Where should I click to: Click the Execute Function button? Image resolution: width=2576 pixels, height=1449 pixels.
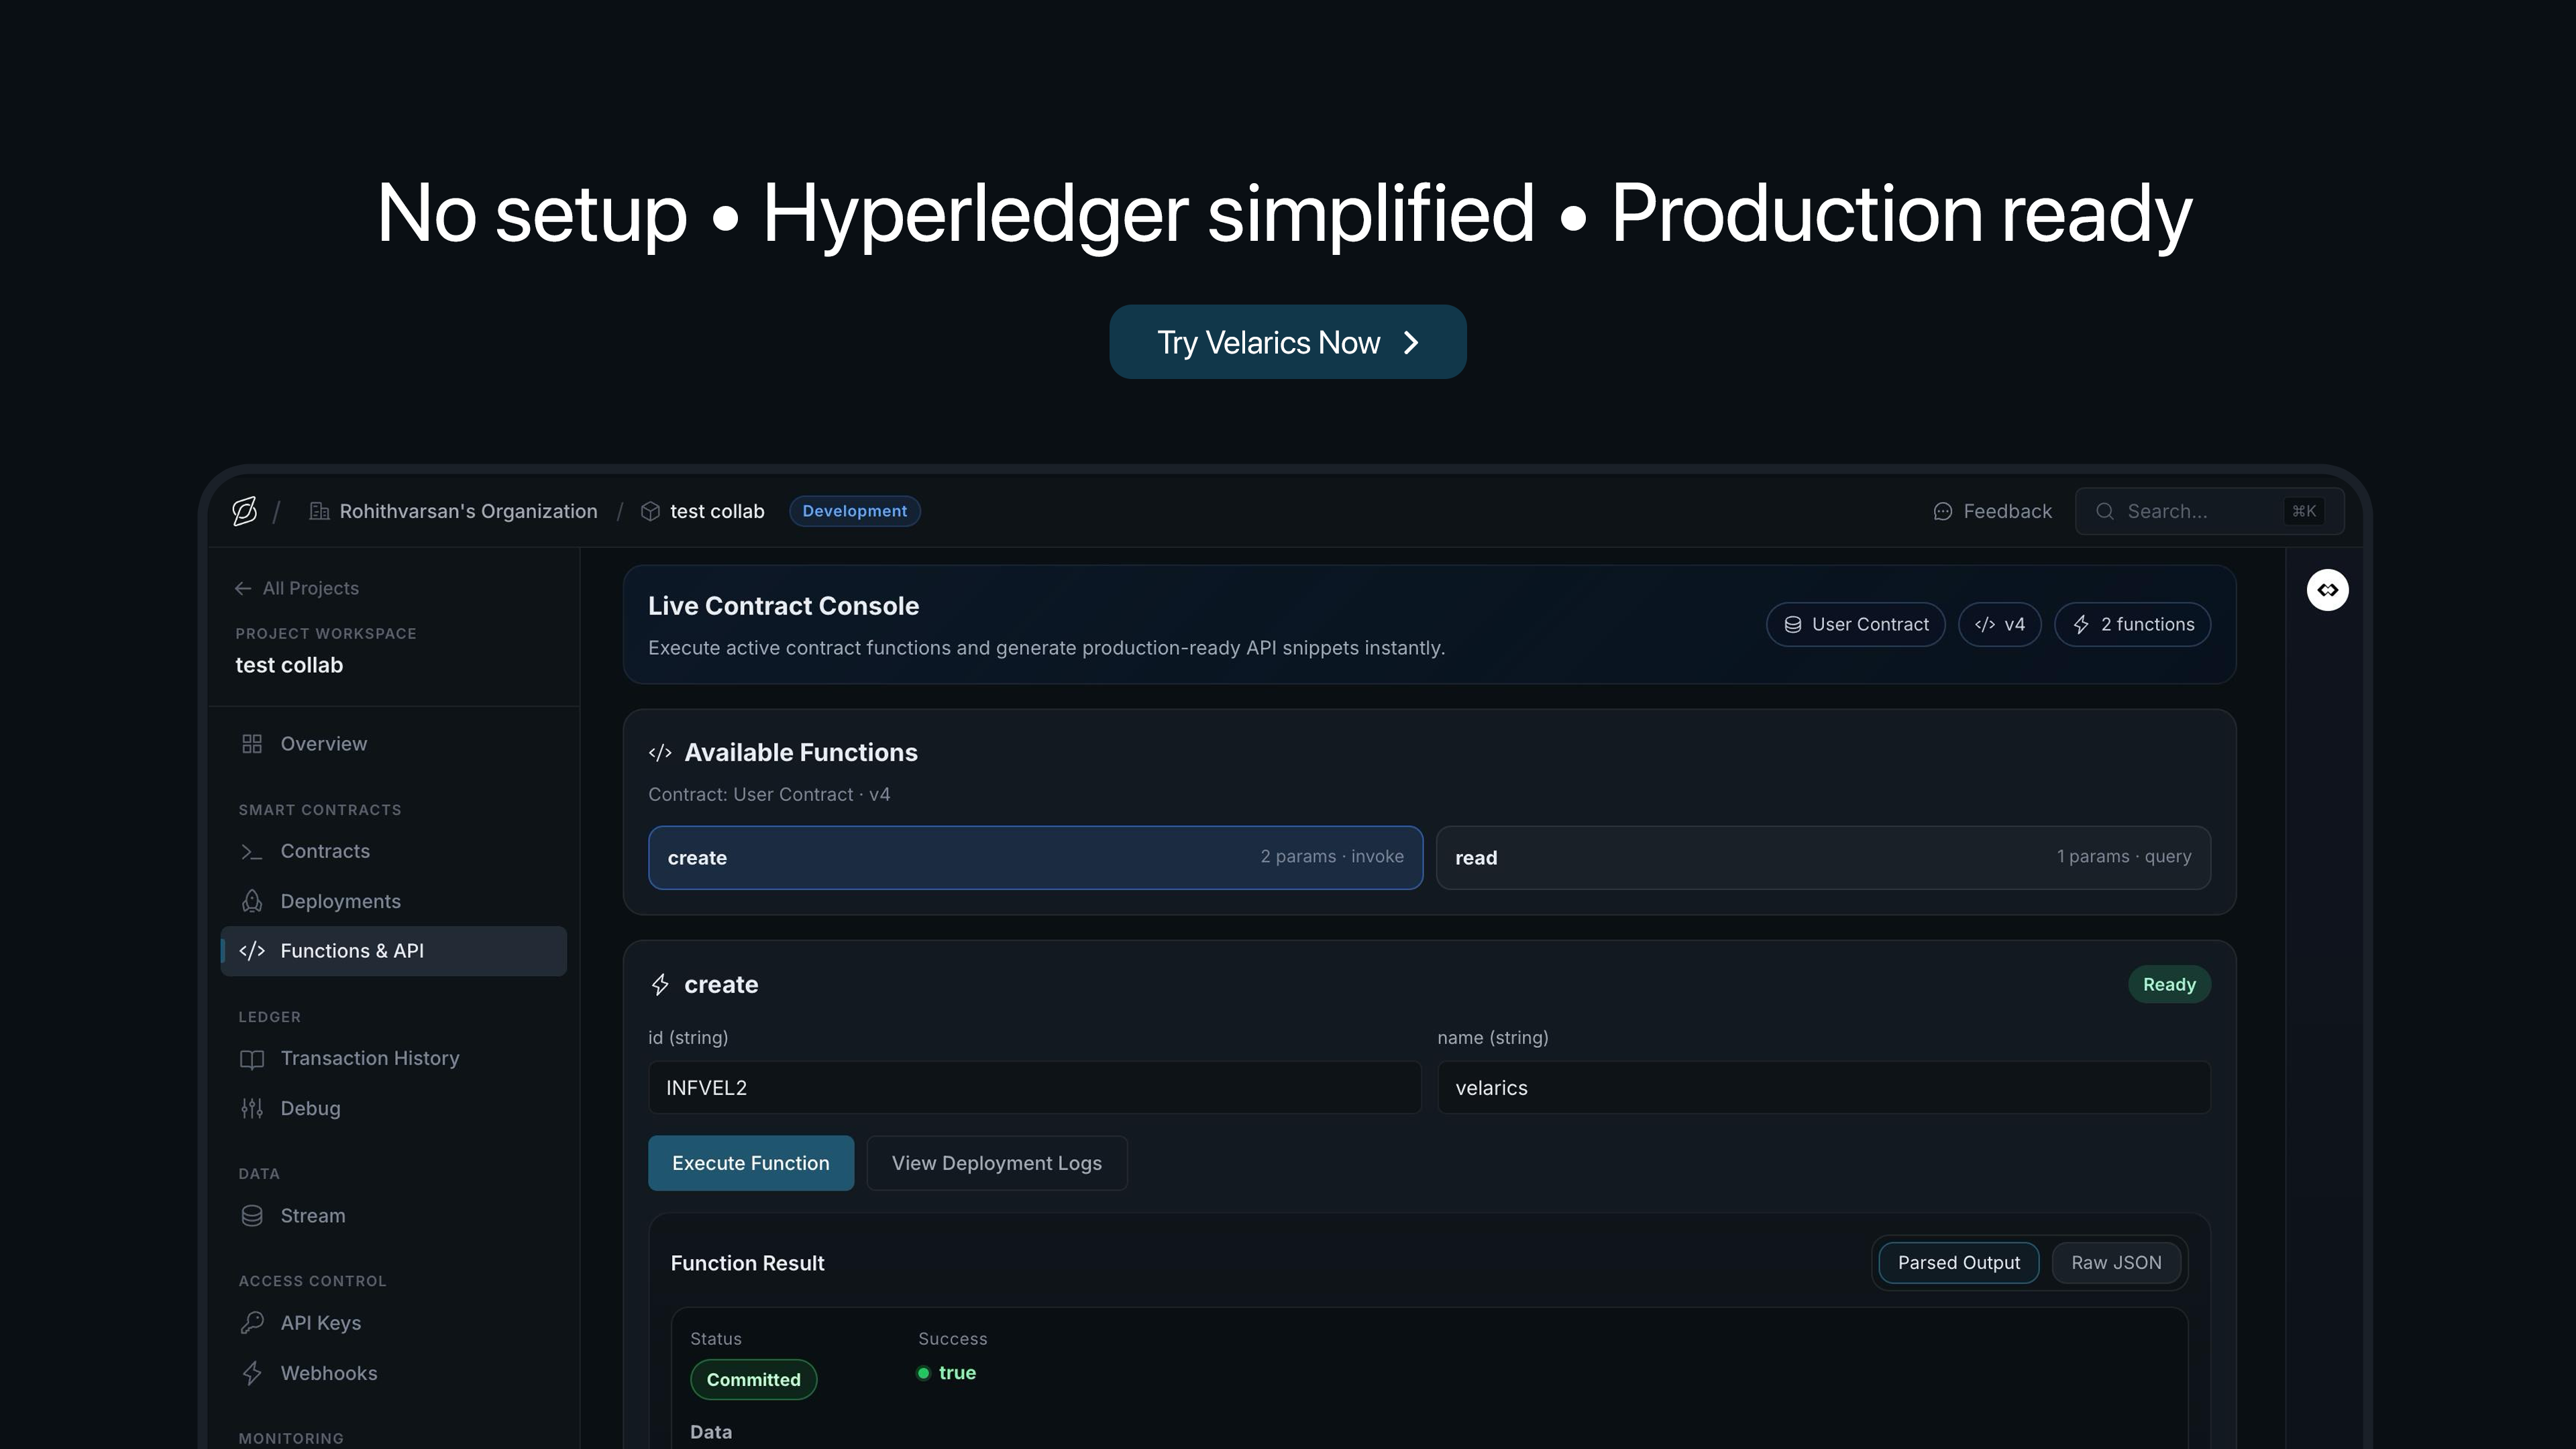pos(750,1163)
